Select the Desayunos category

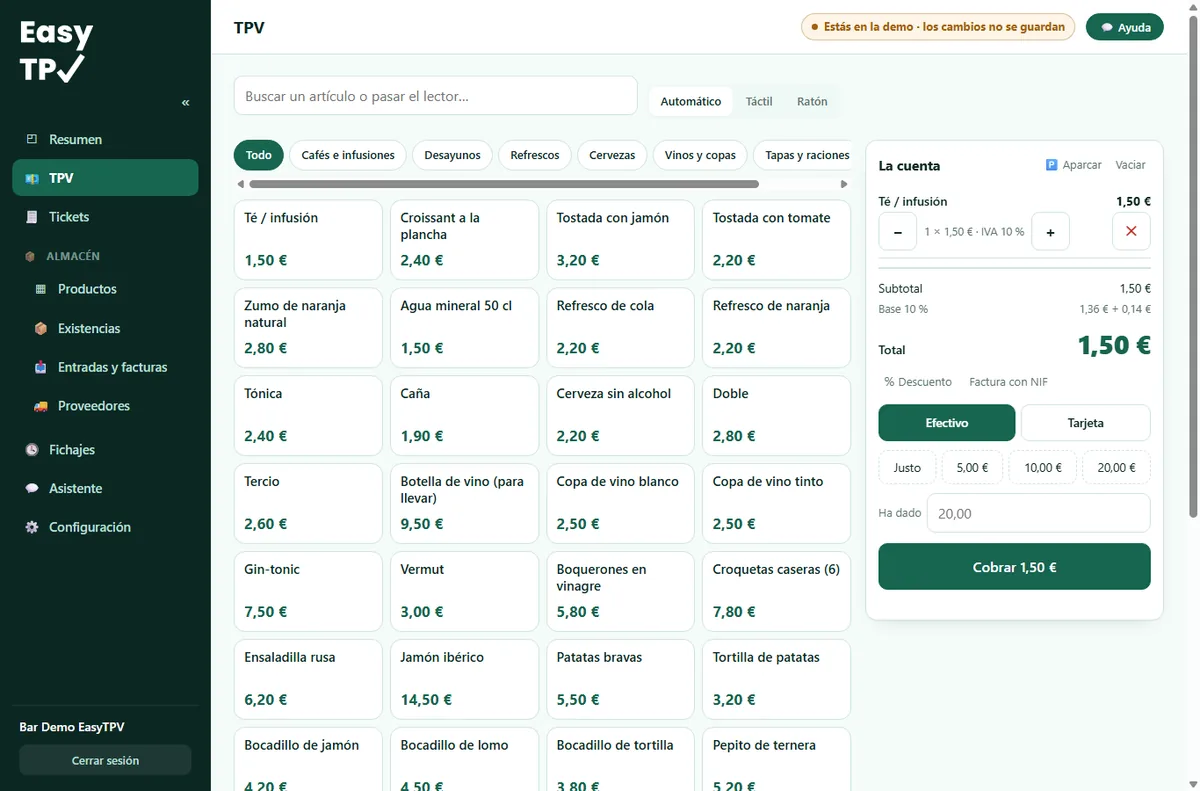pos(452,155)
